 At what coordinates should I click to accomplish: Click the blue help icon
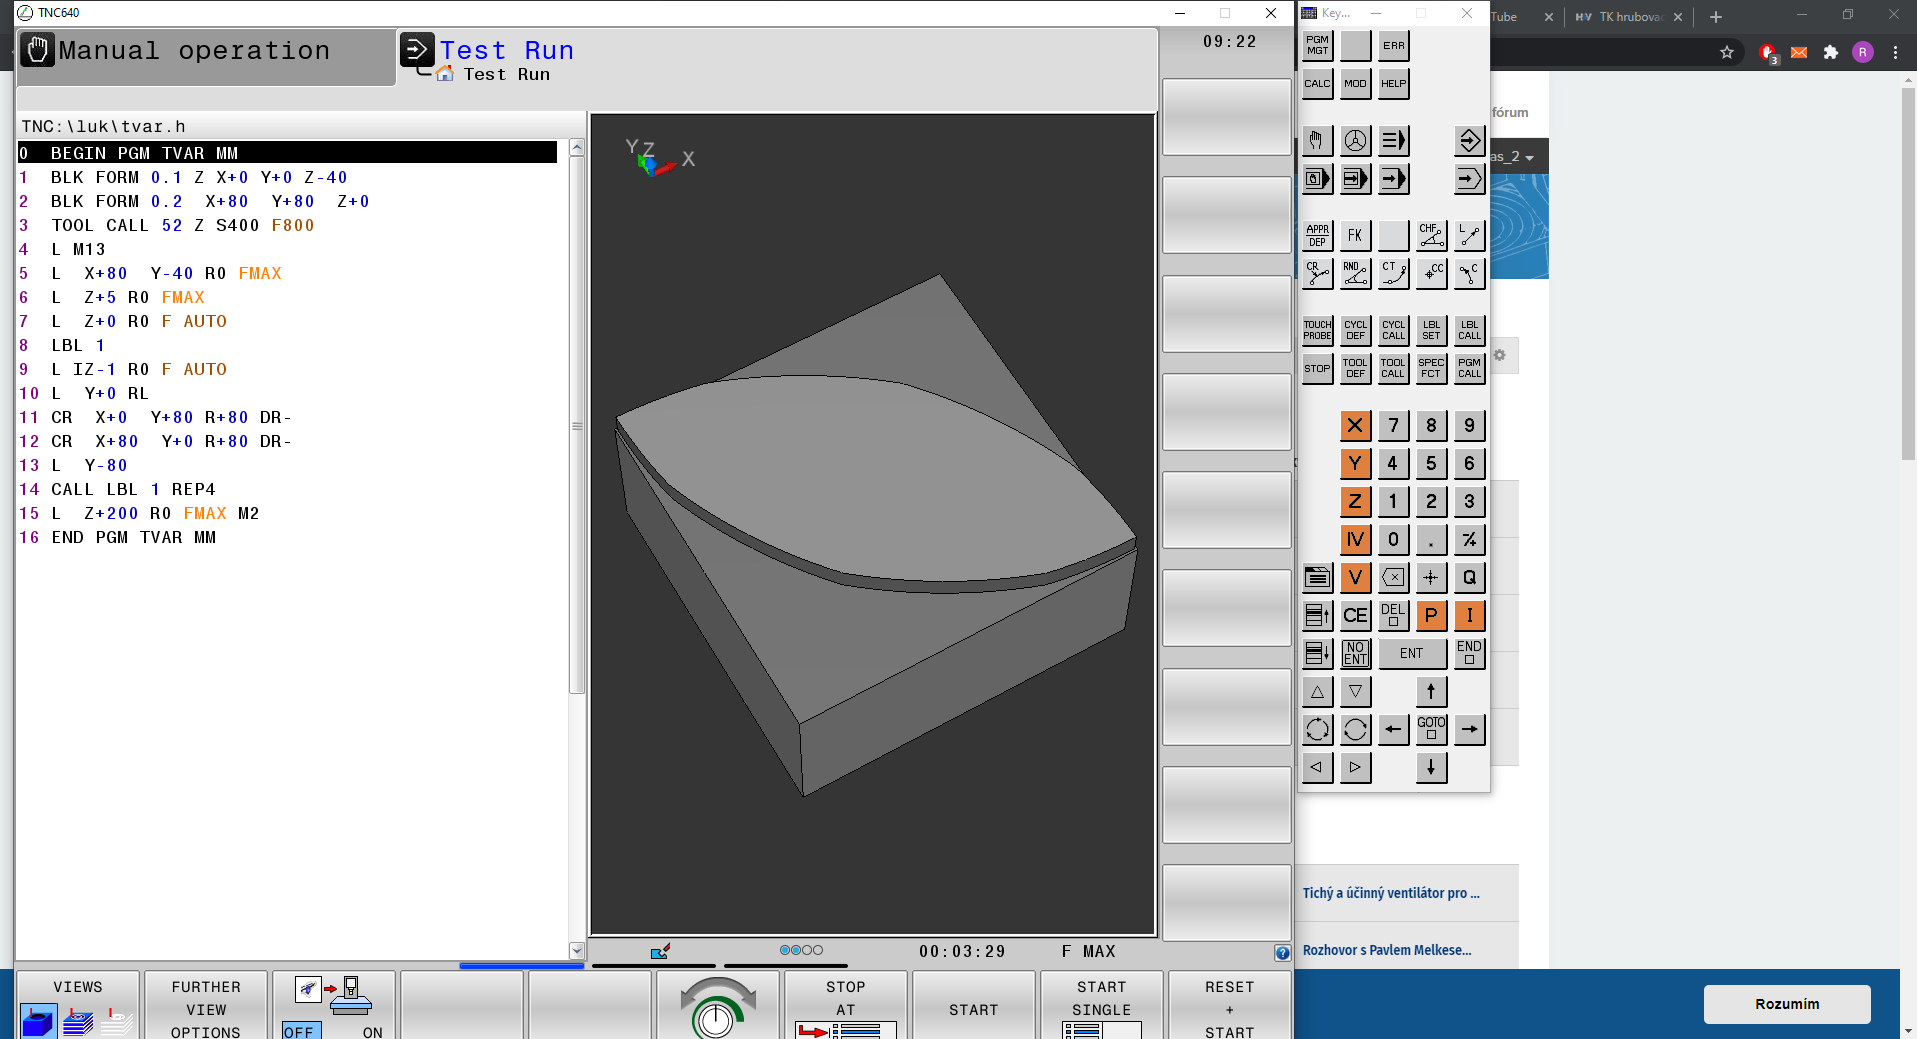[1282, 953]
